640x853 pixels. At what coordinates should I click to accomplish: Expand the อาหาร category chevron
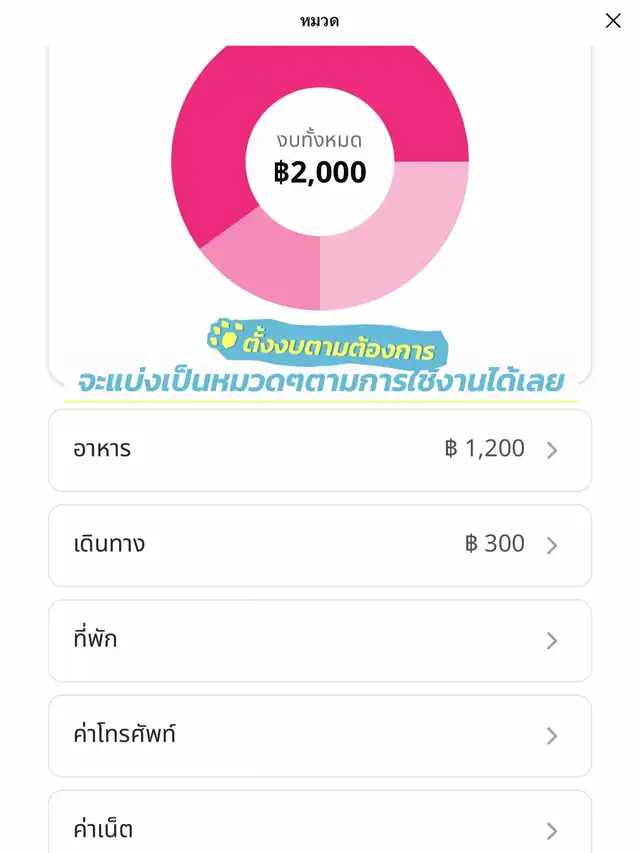tap(552, 450)
